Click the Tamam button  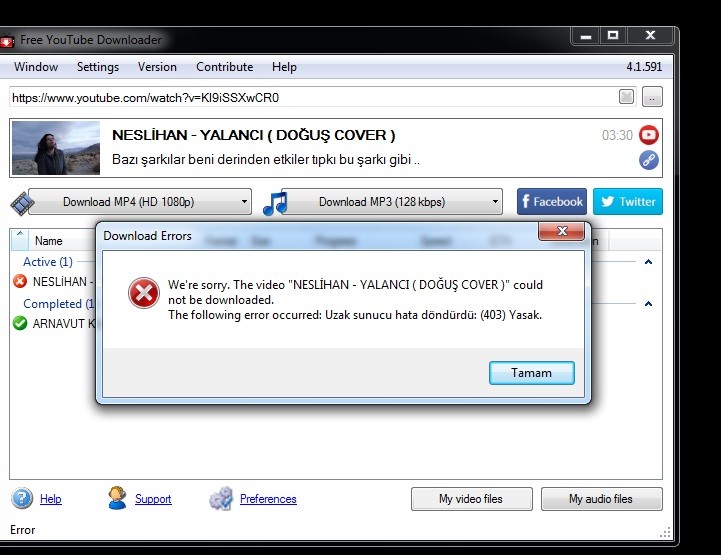[532, 373]
